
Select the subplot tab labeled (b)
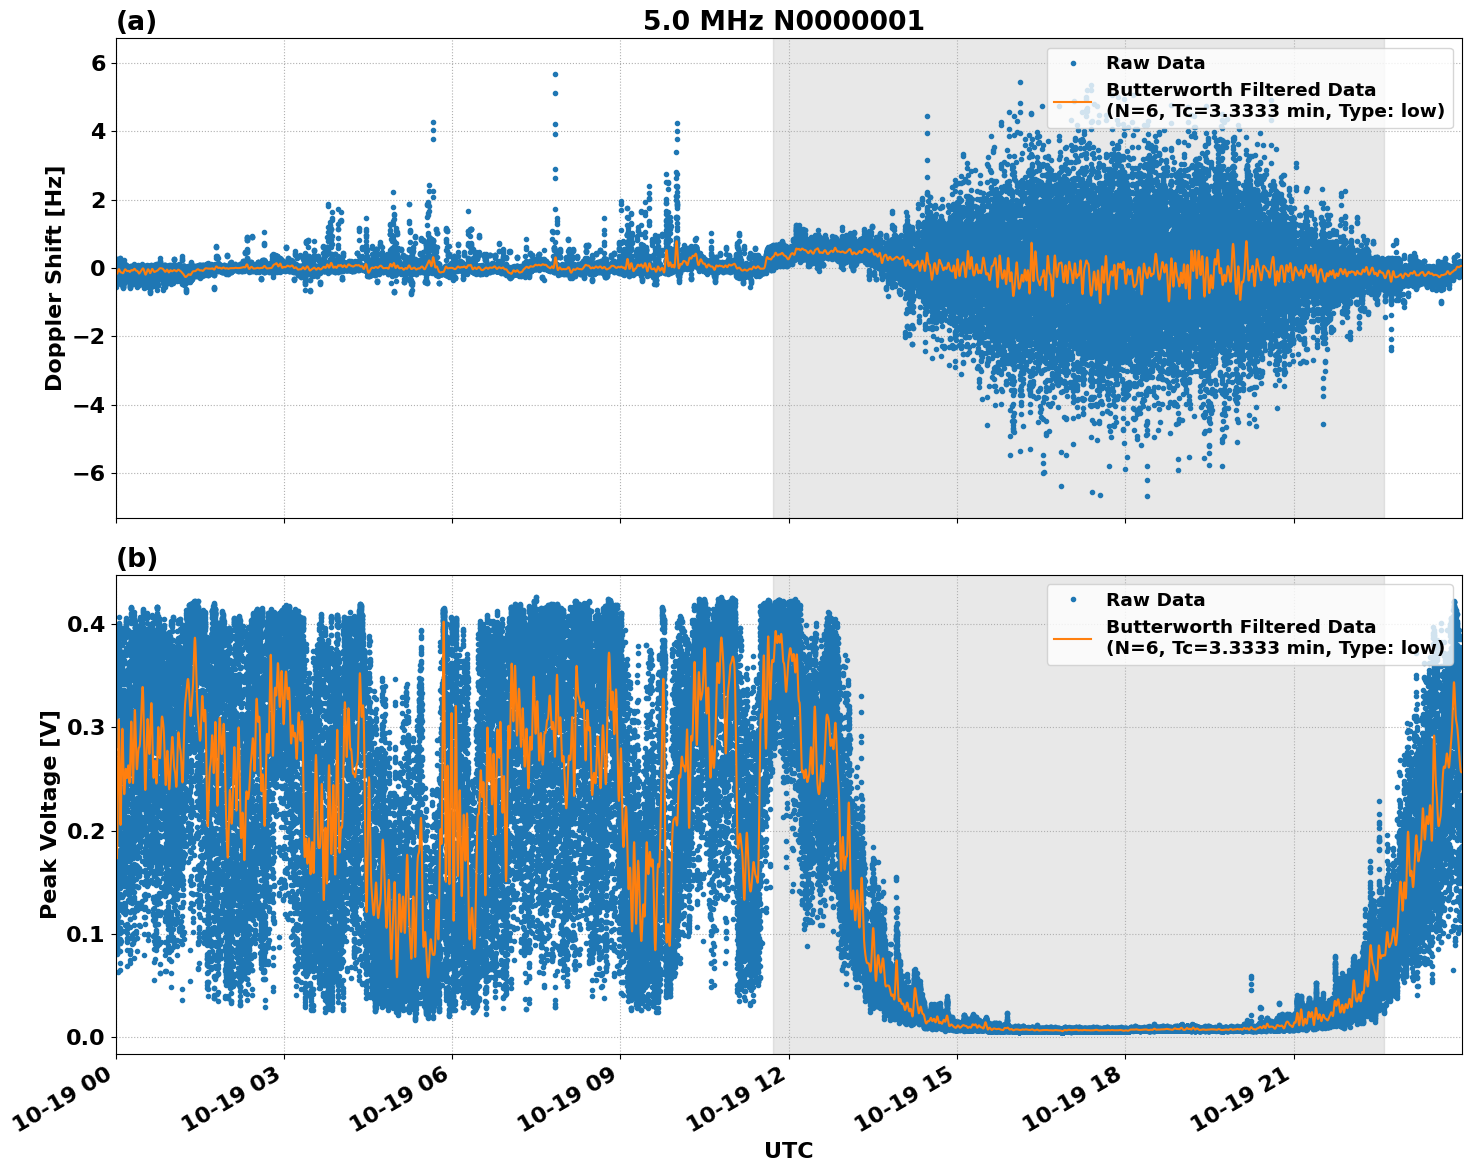(x=136, y=556)
